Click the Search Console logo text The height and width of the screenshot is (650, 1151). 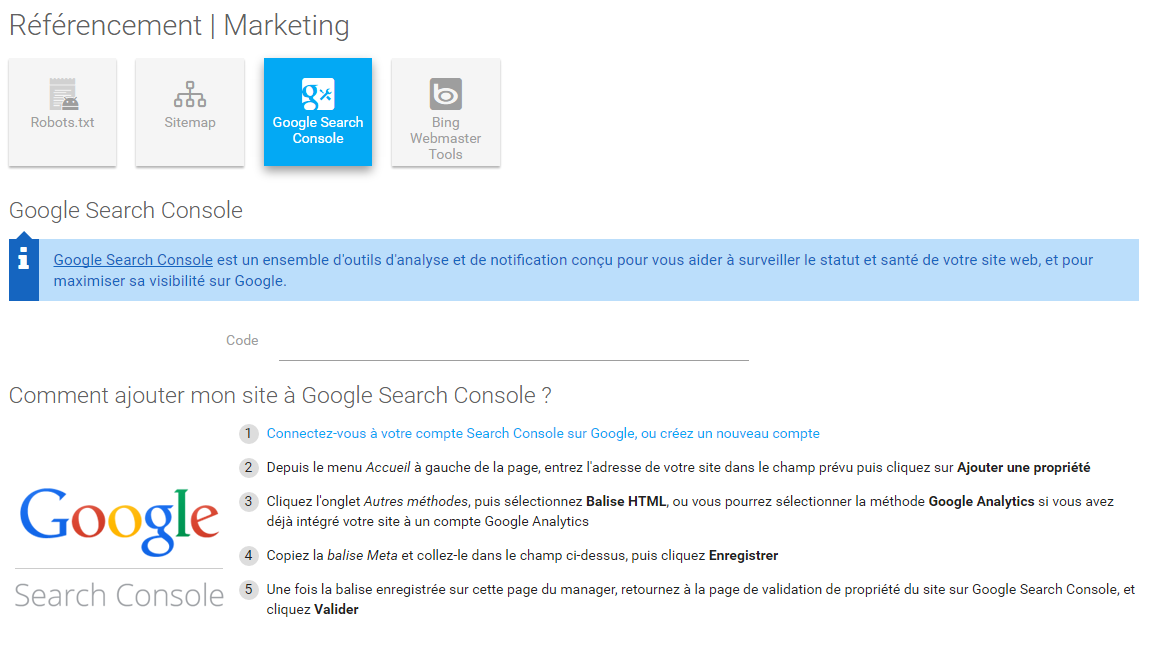click(x=119, y=595)
